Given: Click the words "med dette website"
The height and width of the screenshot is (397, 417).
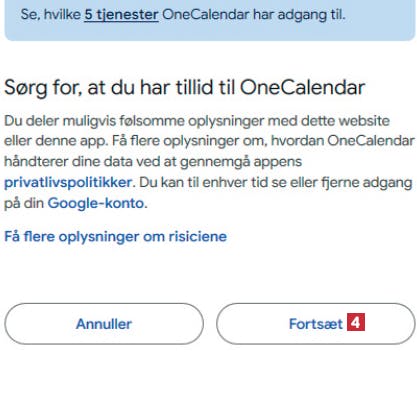Looking at the screenshot, I should coord(329,121).
